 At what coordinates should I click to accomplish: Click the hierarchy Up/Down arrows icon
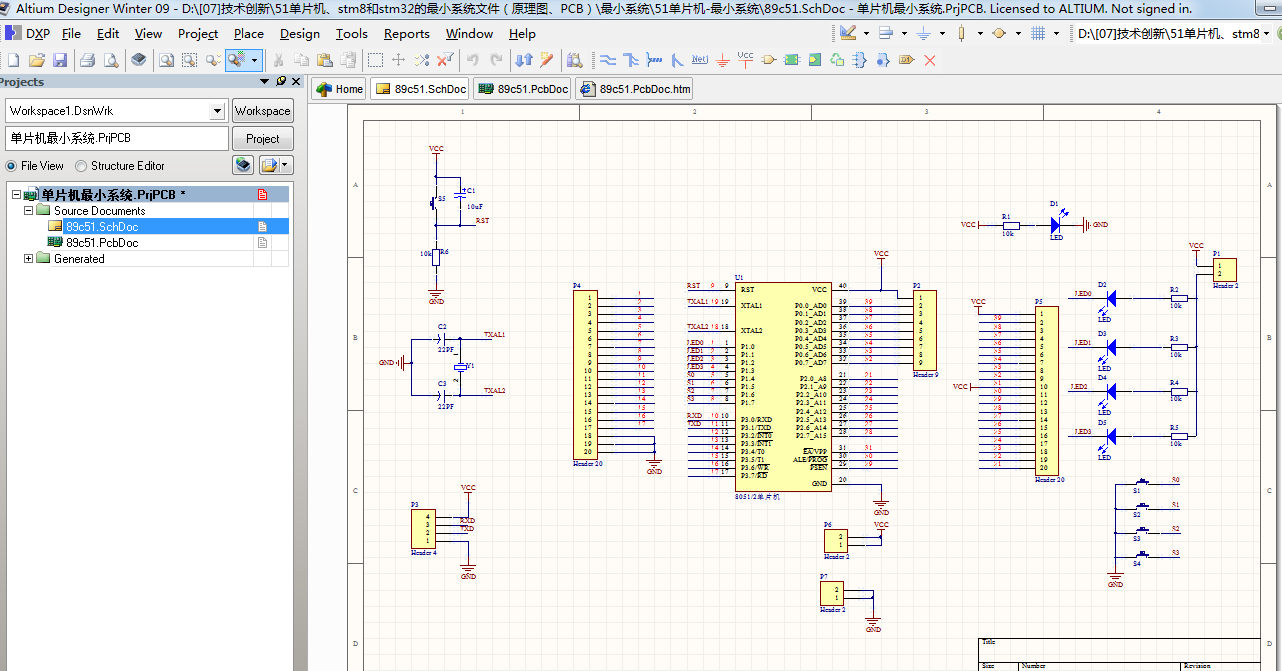[x=523, y=60]
